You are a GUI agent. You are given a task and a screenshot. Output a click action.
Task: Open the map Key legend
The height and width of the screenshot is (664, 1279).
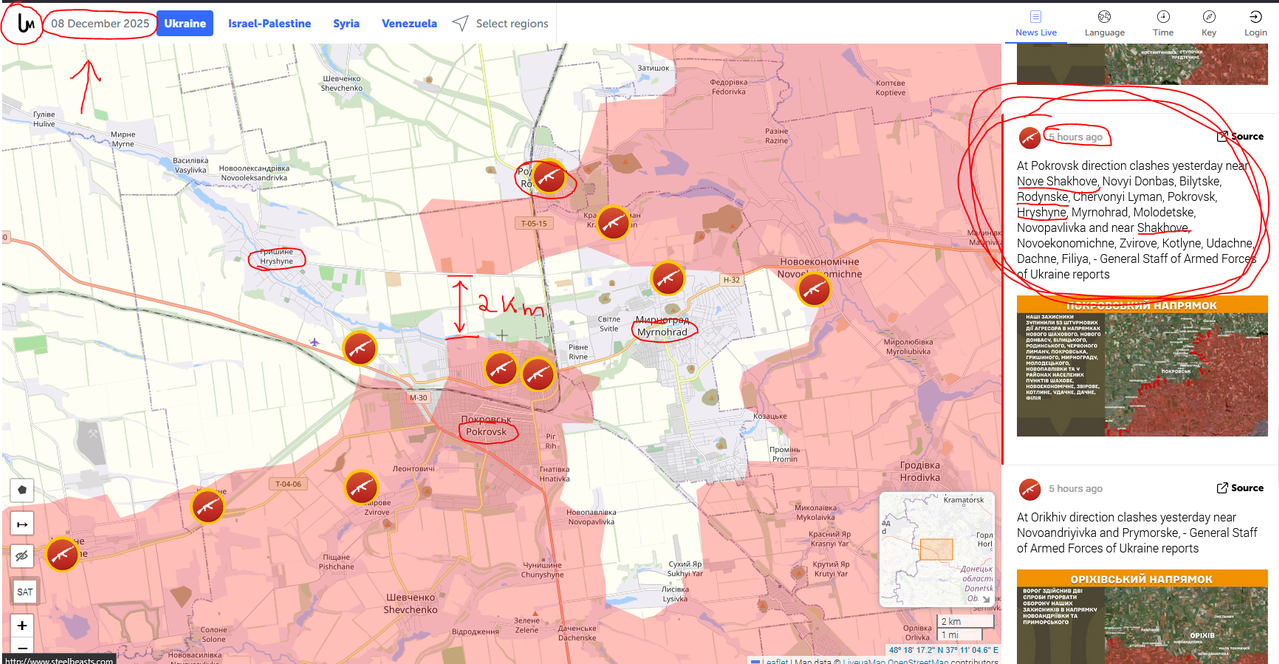[x=1209, y=24]
